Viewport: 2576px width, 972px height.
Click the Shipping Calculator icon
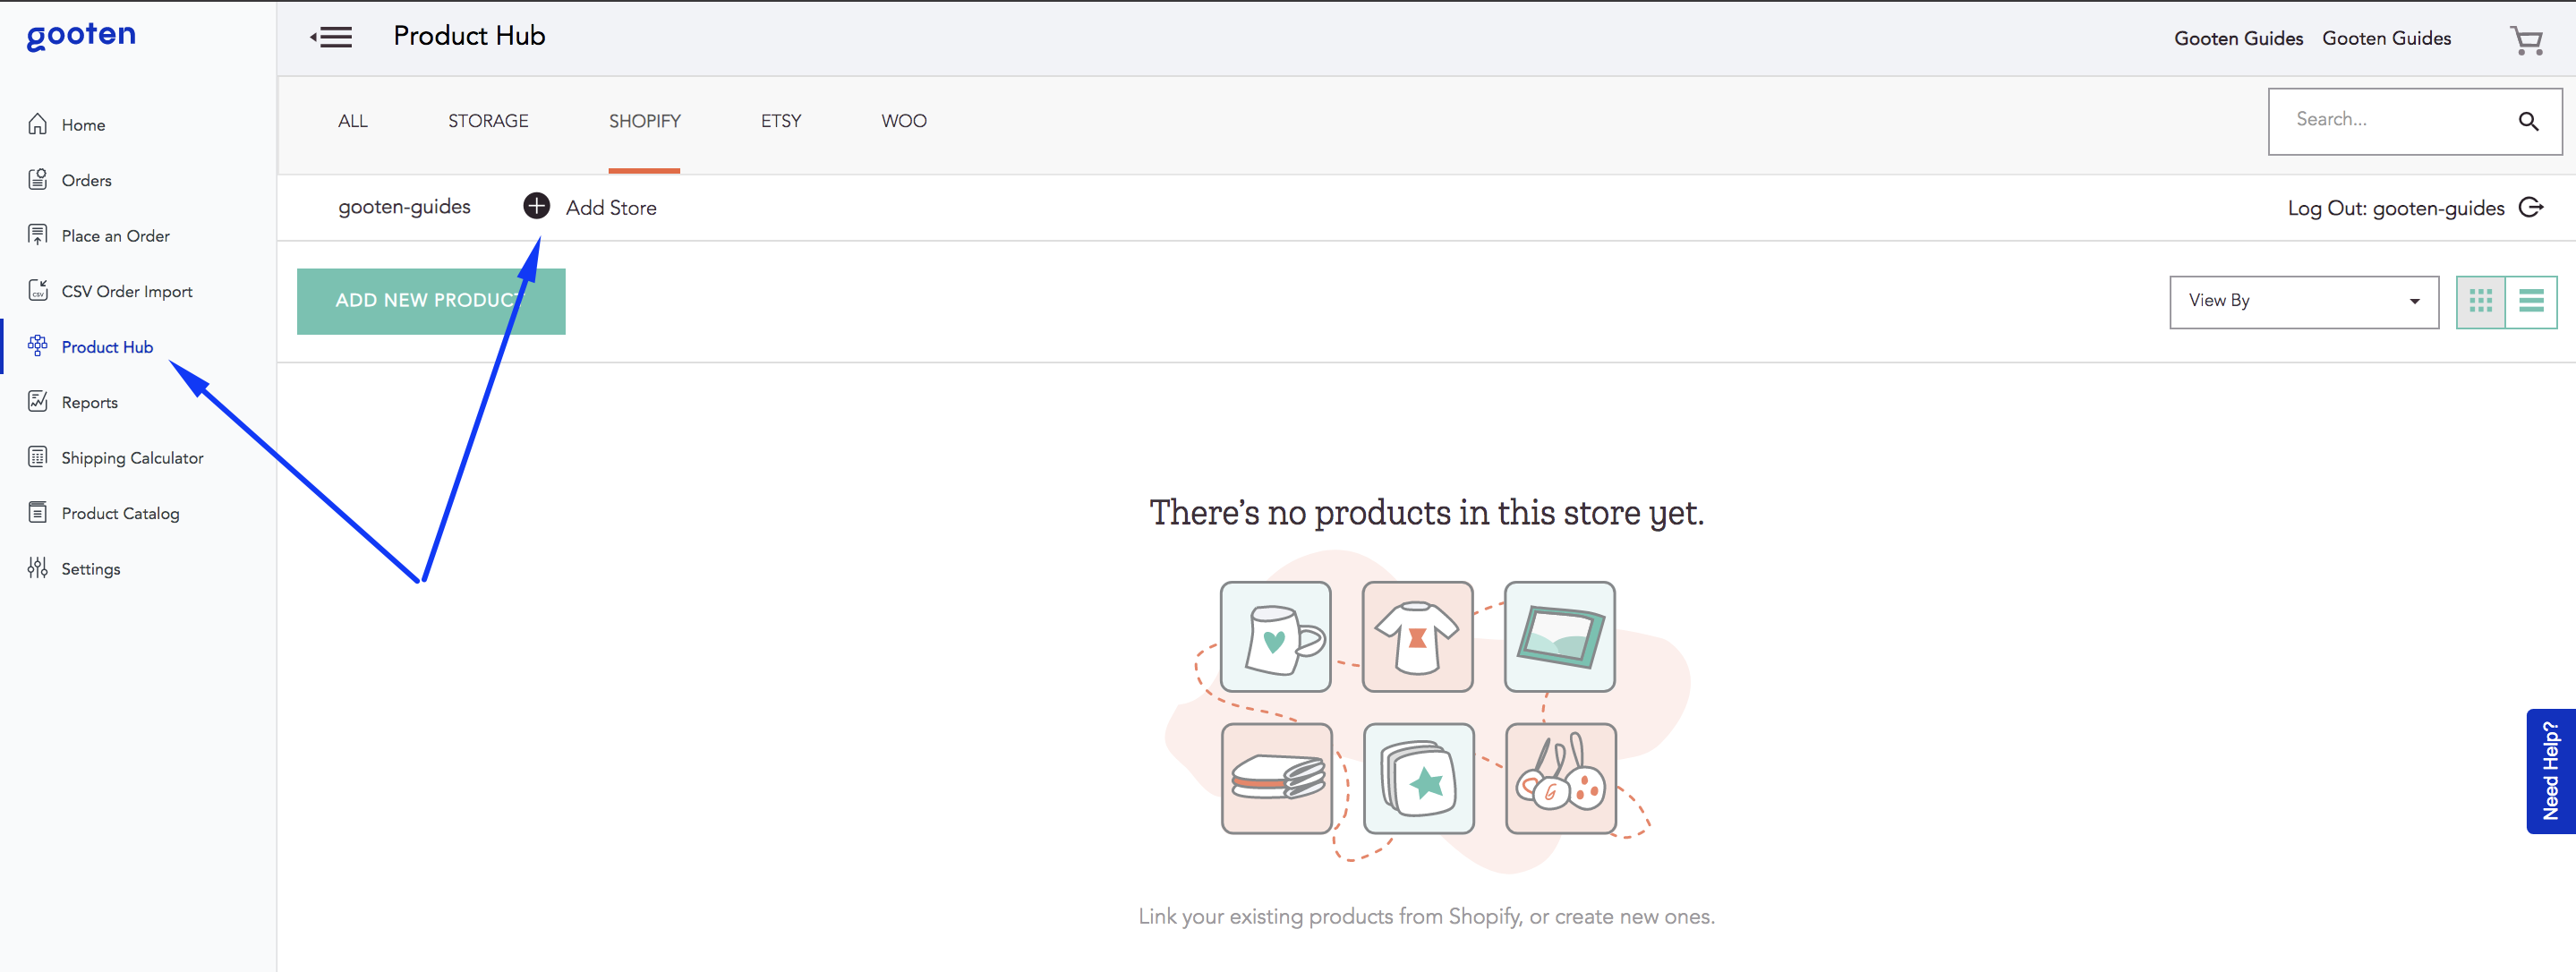click(x=38, y=457)
